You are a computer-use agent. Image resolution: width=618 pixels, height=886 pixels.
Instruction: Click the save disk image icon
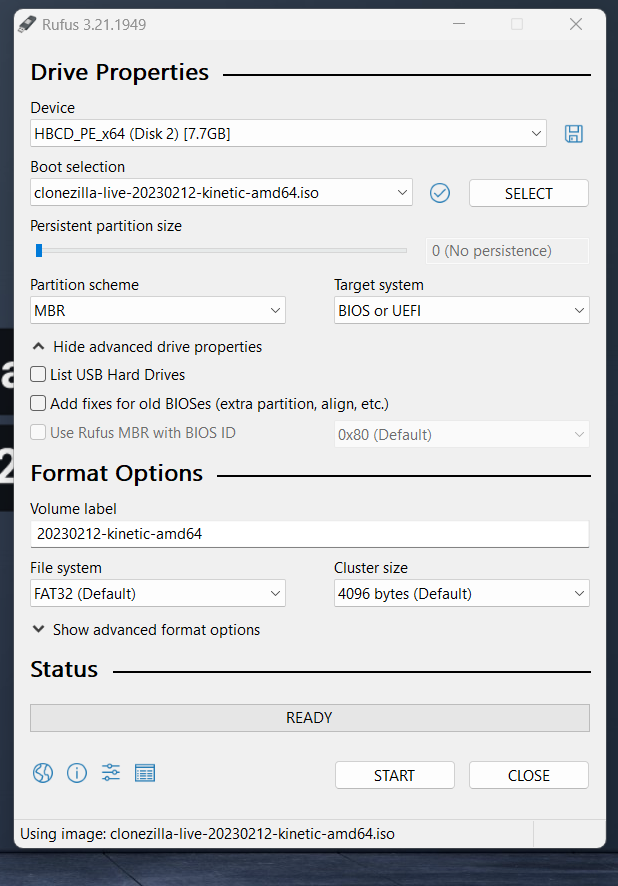573,134
